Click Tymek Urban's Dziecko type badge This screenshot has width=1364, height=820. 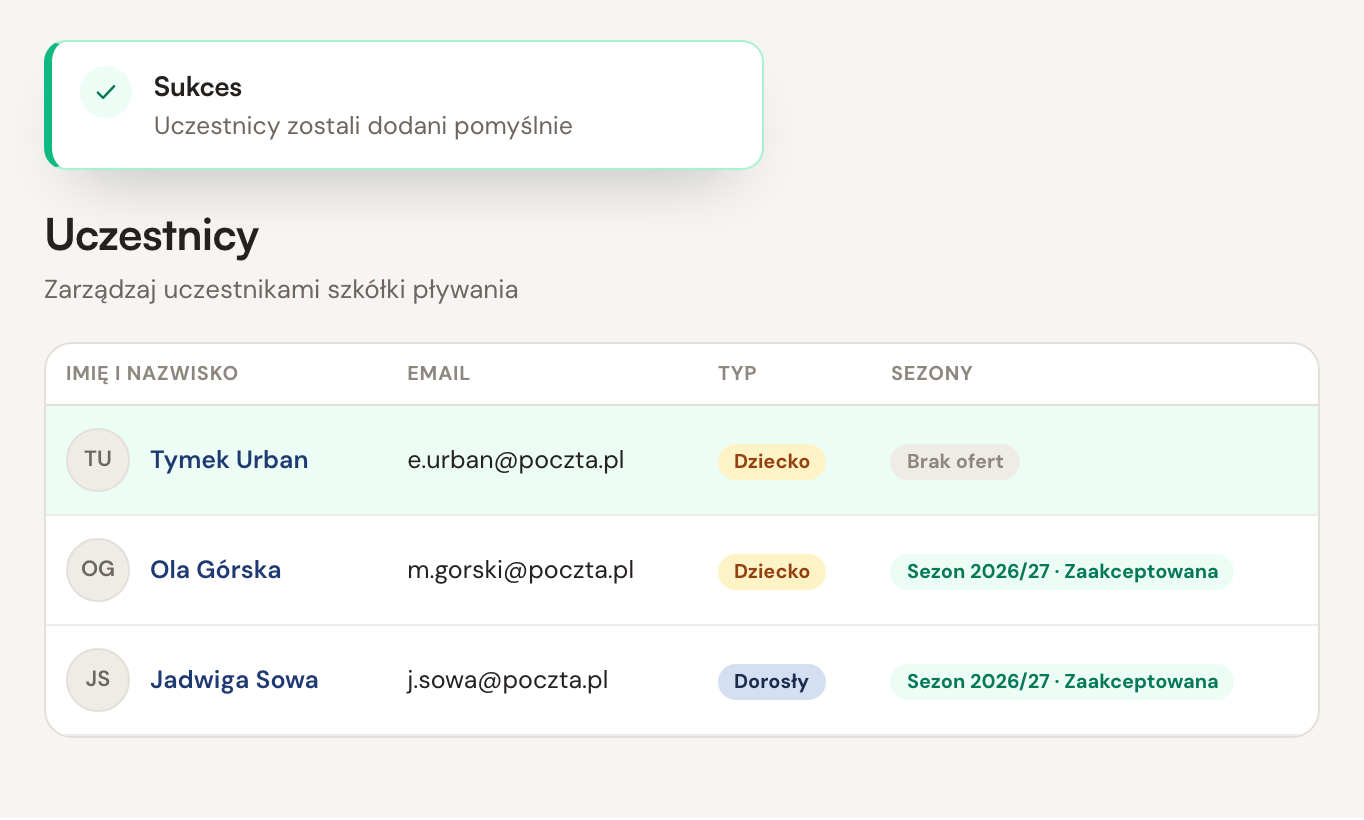pyautogui.click(x=772, y=462)
